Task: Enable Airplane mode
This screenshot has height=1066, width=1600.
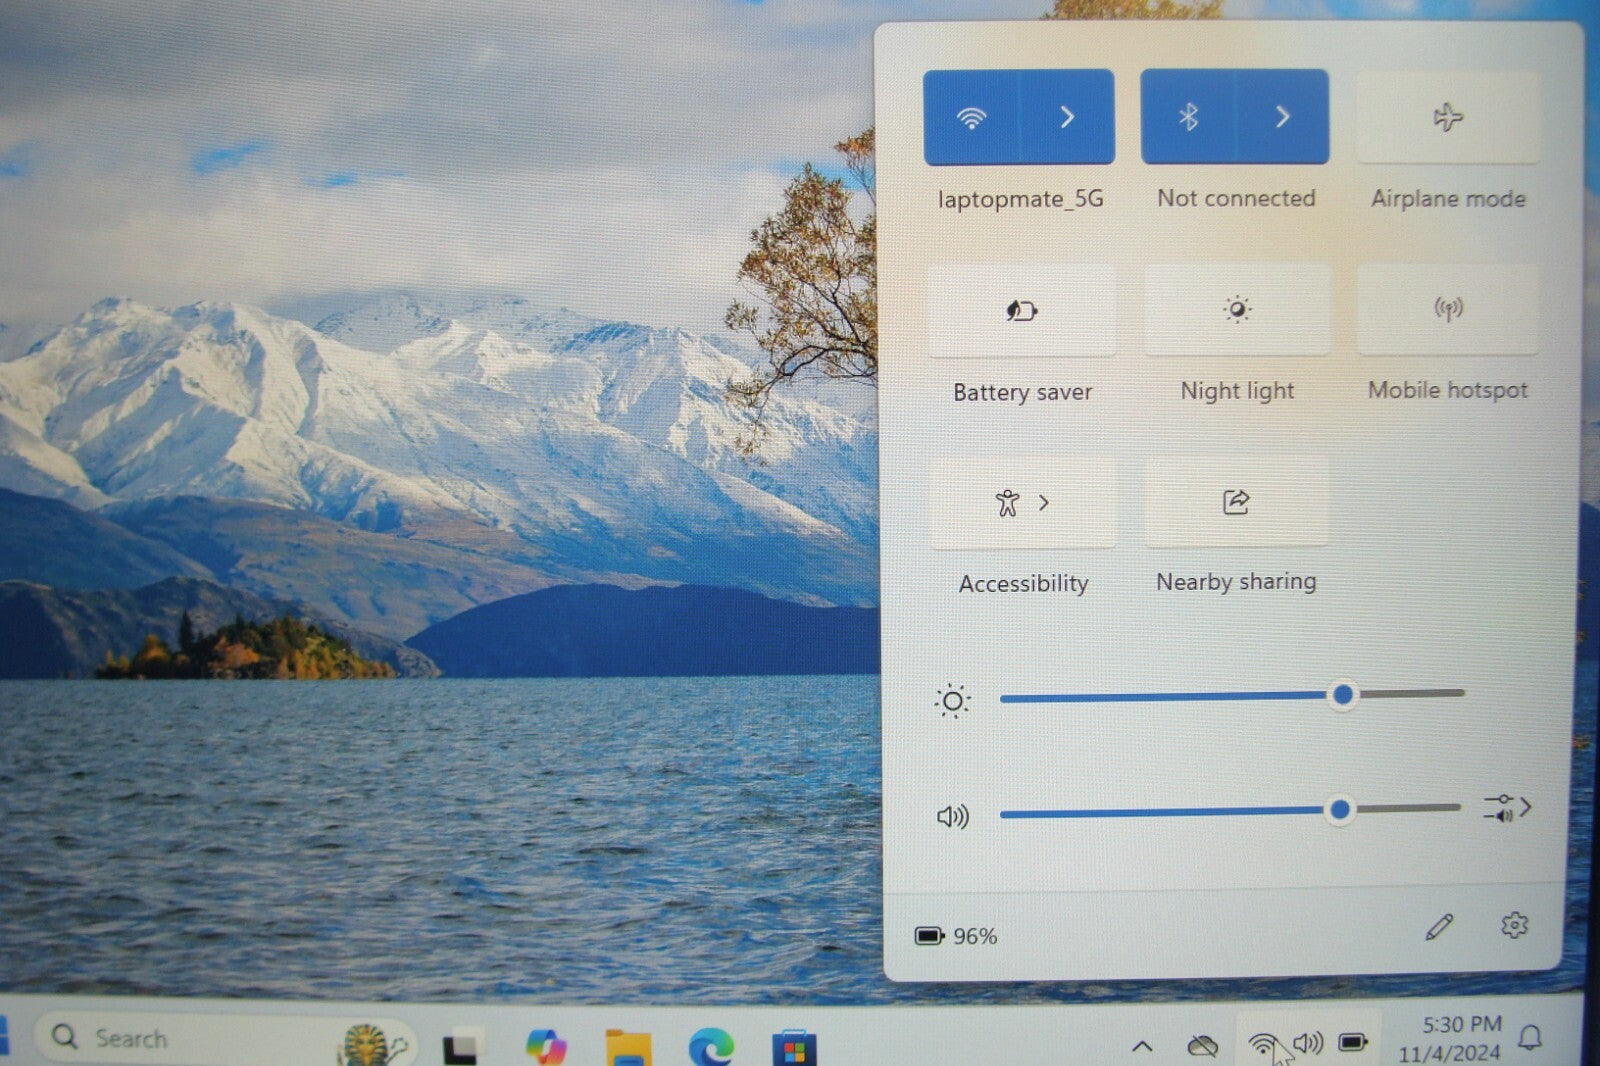Action: (x=1447, y=118)
